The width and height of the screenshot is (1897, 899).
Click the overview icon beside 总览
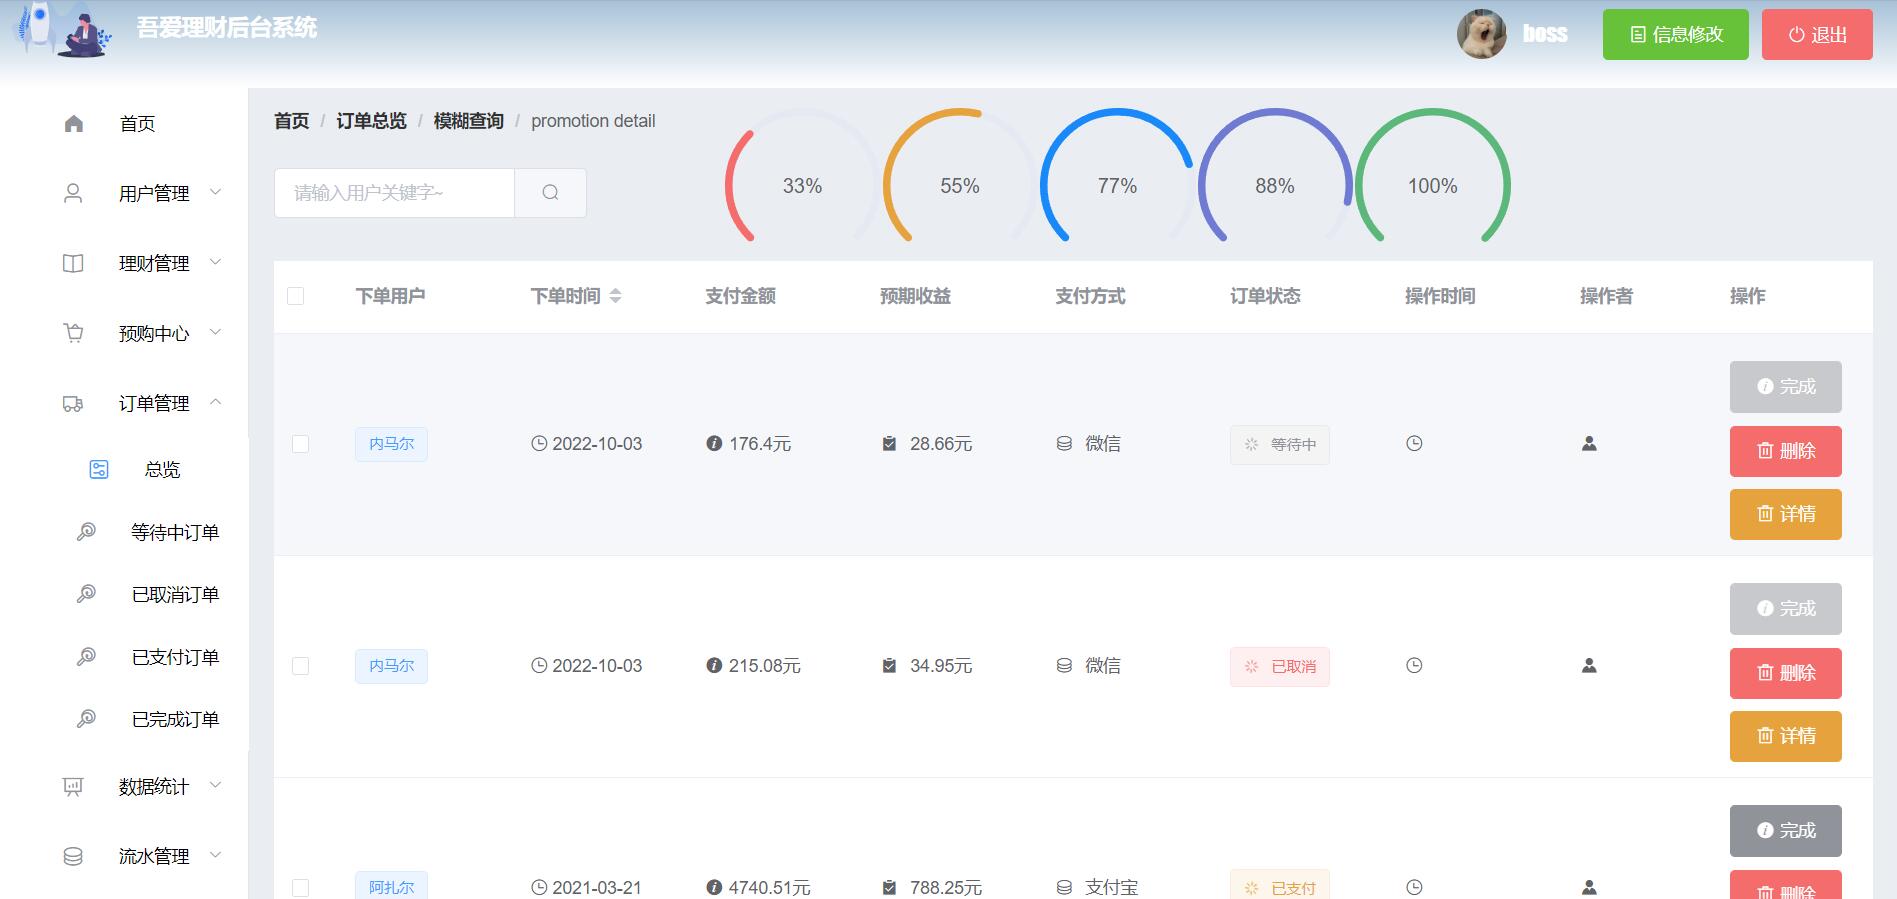(99, 469)
